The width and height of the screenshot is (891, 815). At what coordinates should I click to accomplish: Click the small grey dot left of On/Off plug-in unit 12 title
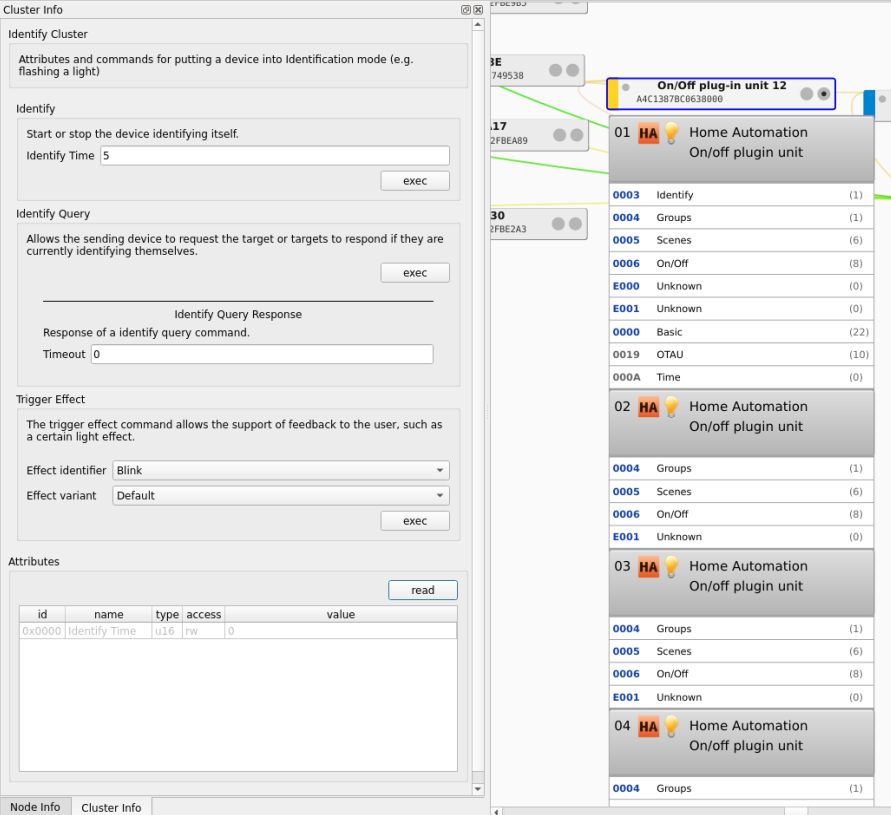coord(626,88)
